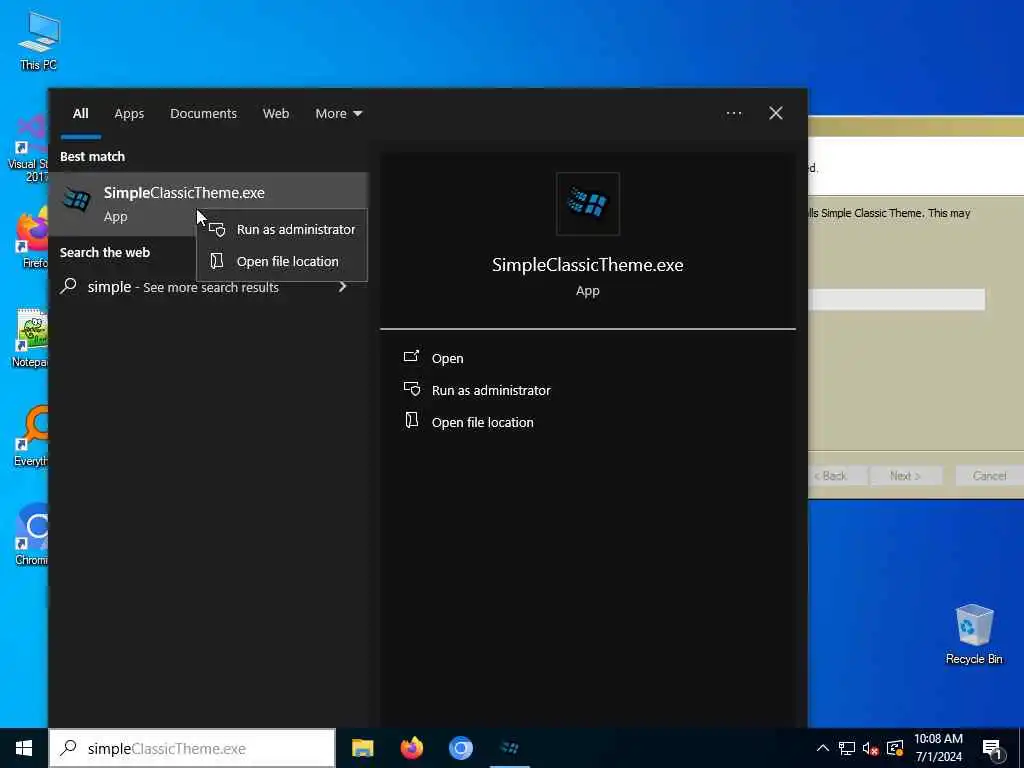
Task: Select the All search tab
Action: [x=80, y=114]
